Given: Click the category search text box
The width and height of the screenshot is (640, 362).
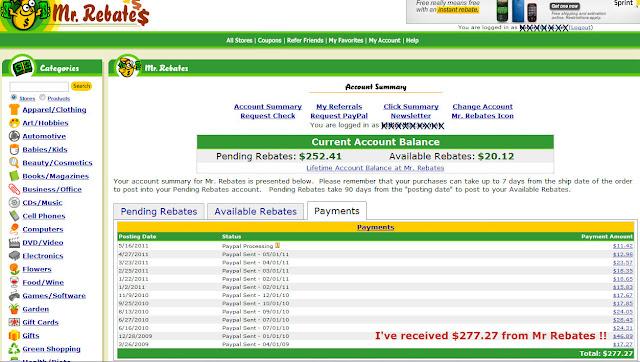Looking at the screenshot, I should [x=39, y=87].
